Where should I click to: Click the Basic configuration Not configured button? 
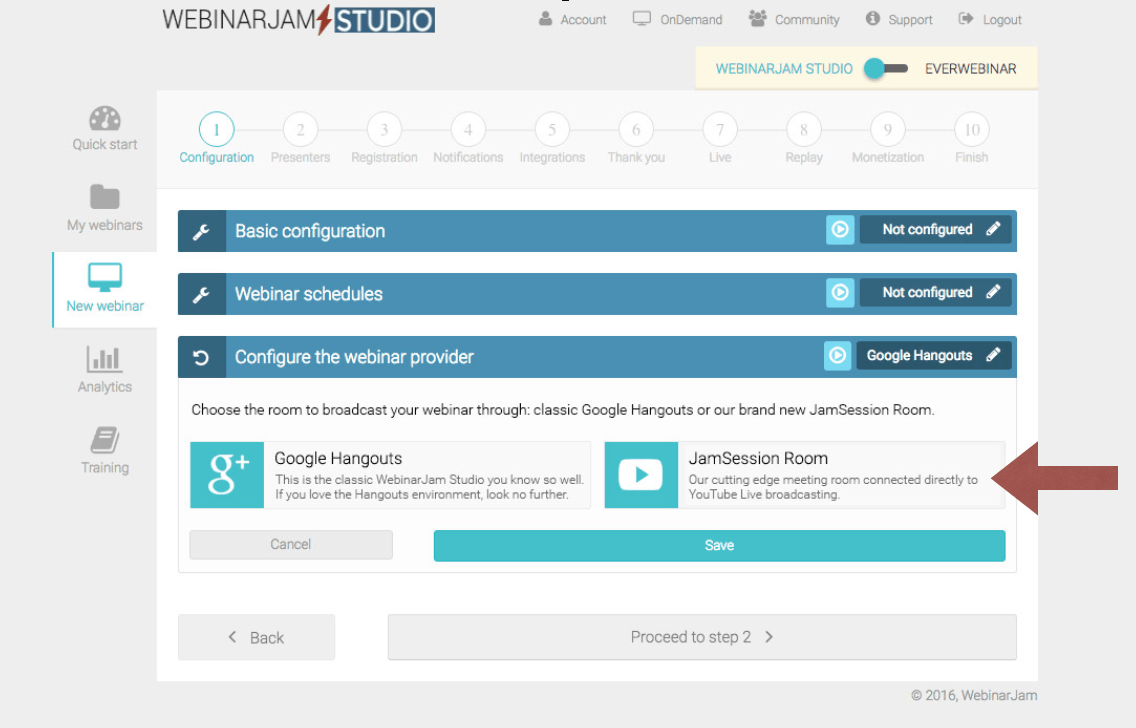click(935, 230)
